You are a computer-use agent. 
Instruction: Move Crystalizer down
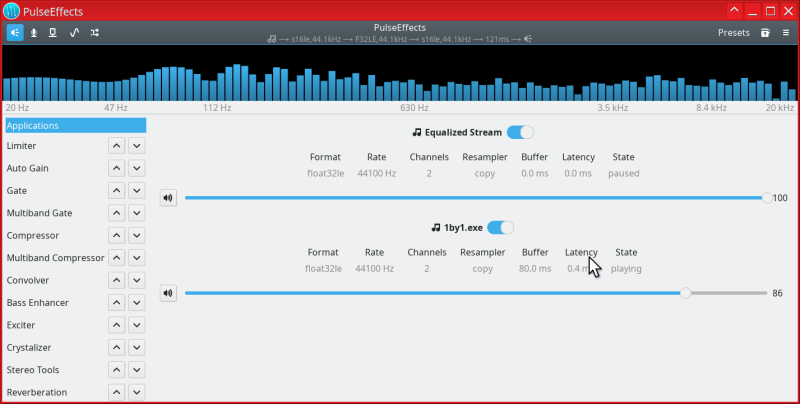[x=137, y=348]
